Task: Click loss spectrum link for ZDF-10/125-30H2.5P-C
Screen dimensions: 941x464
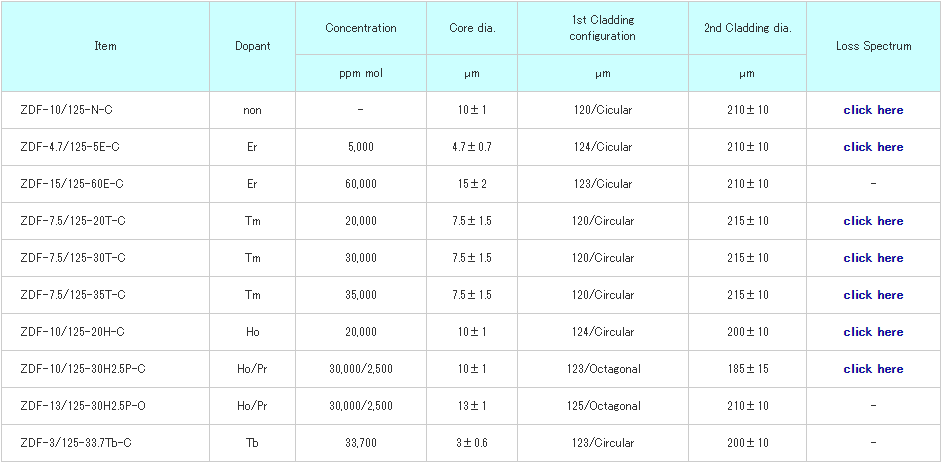Action: pyautogui.click(x=872, y=369)
